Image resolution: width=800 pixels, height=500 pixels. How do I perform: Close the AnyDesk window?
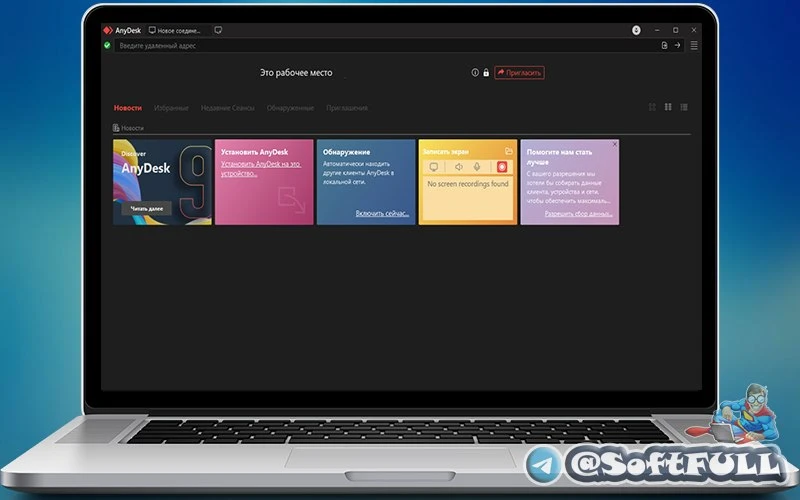tap(694, 30)
